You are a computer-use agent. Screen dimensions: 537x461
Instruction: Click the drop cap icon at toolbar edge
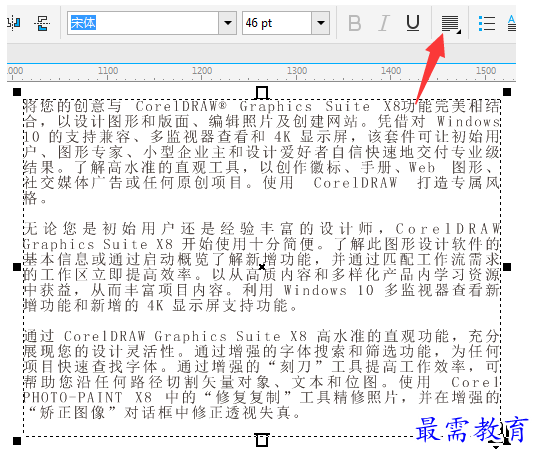[512, 23]
